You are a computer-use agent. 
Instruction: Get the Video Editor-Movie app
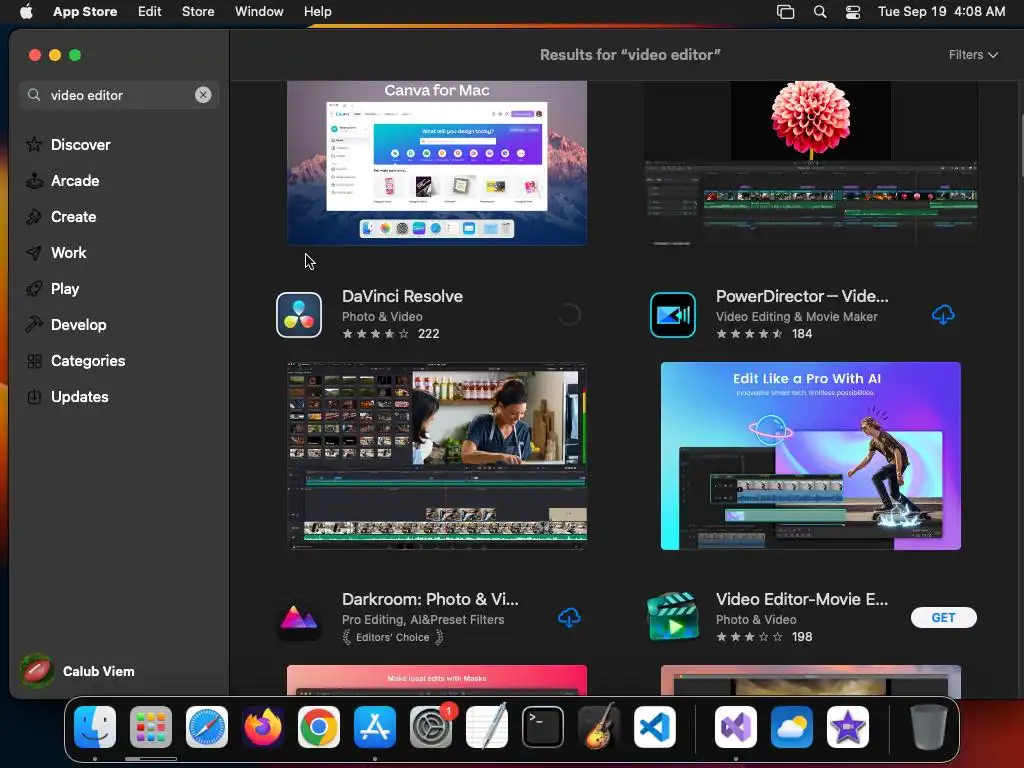click(944, 618)
